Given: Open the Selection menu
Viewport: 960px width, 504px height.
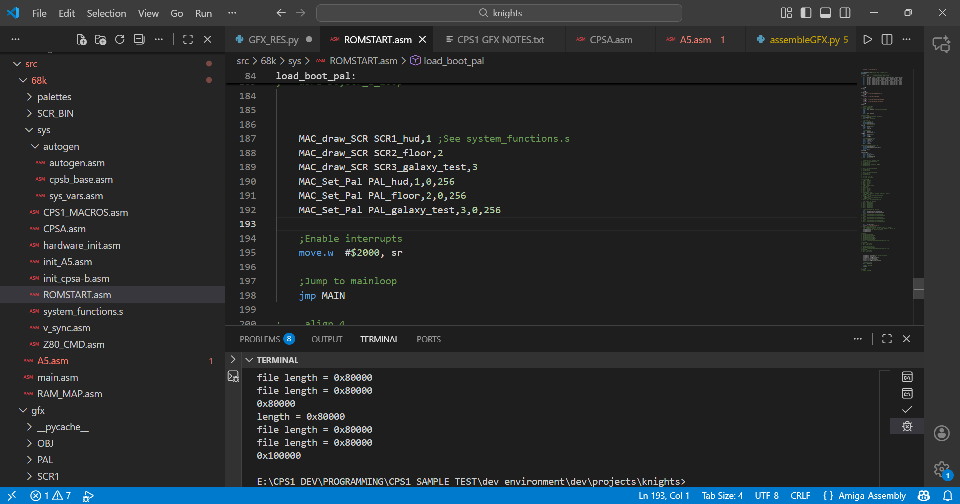Looking at the screenshot, I should click(x=107, y=13).
